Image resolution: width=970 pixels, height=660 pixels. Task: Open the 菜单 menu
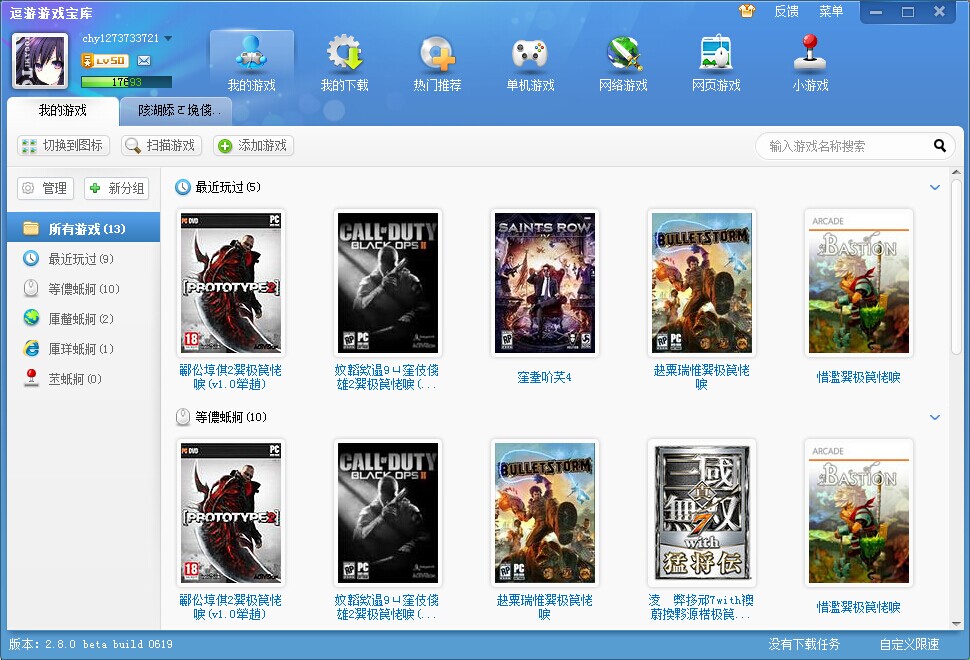pyautogui.click(x=831, y=11)
